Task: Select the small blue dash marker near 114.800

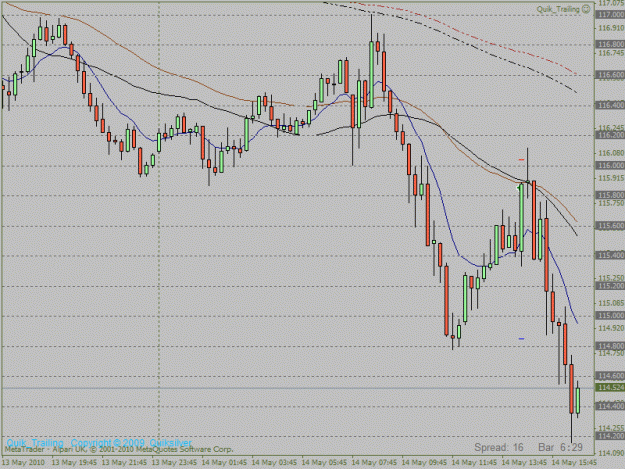Action: (521, 339)
